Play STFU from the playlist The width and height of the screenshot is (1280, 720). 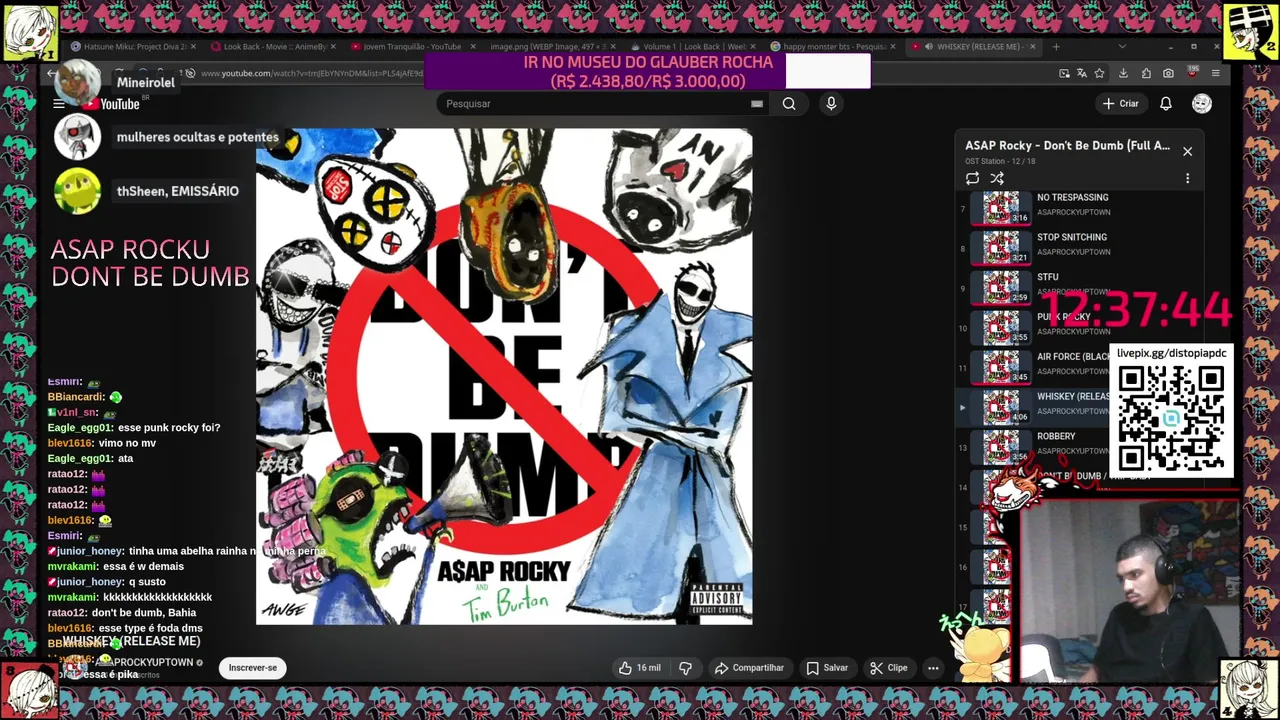pyautogui.click(x=1080, y=287)
